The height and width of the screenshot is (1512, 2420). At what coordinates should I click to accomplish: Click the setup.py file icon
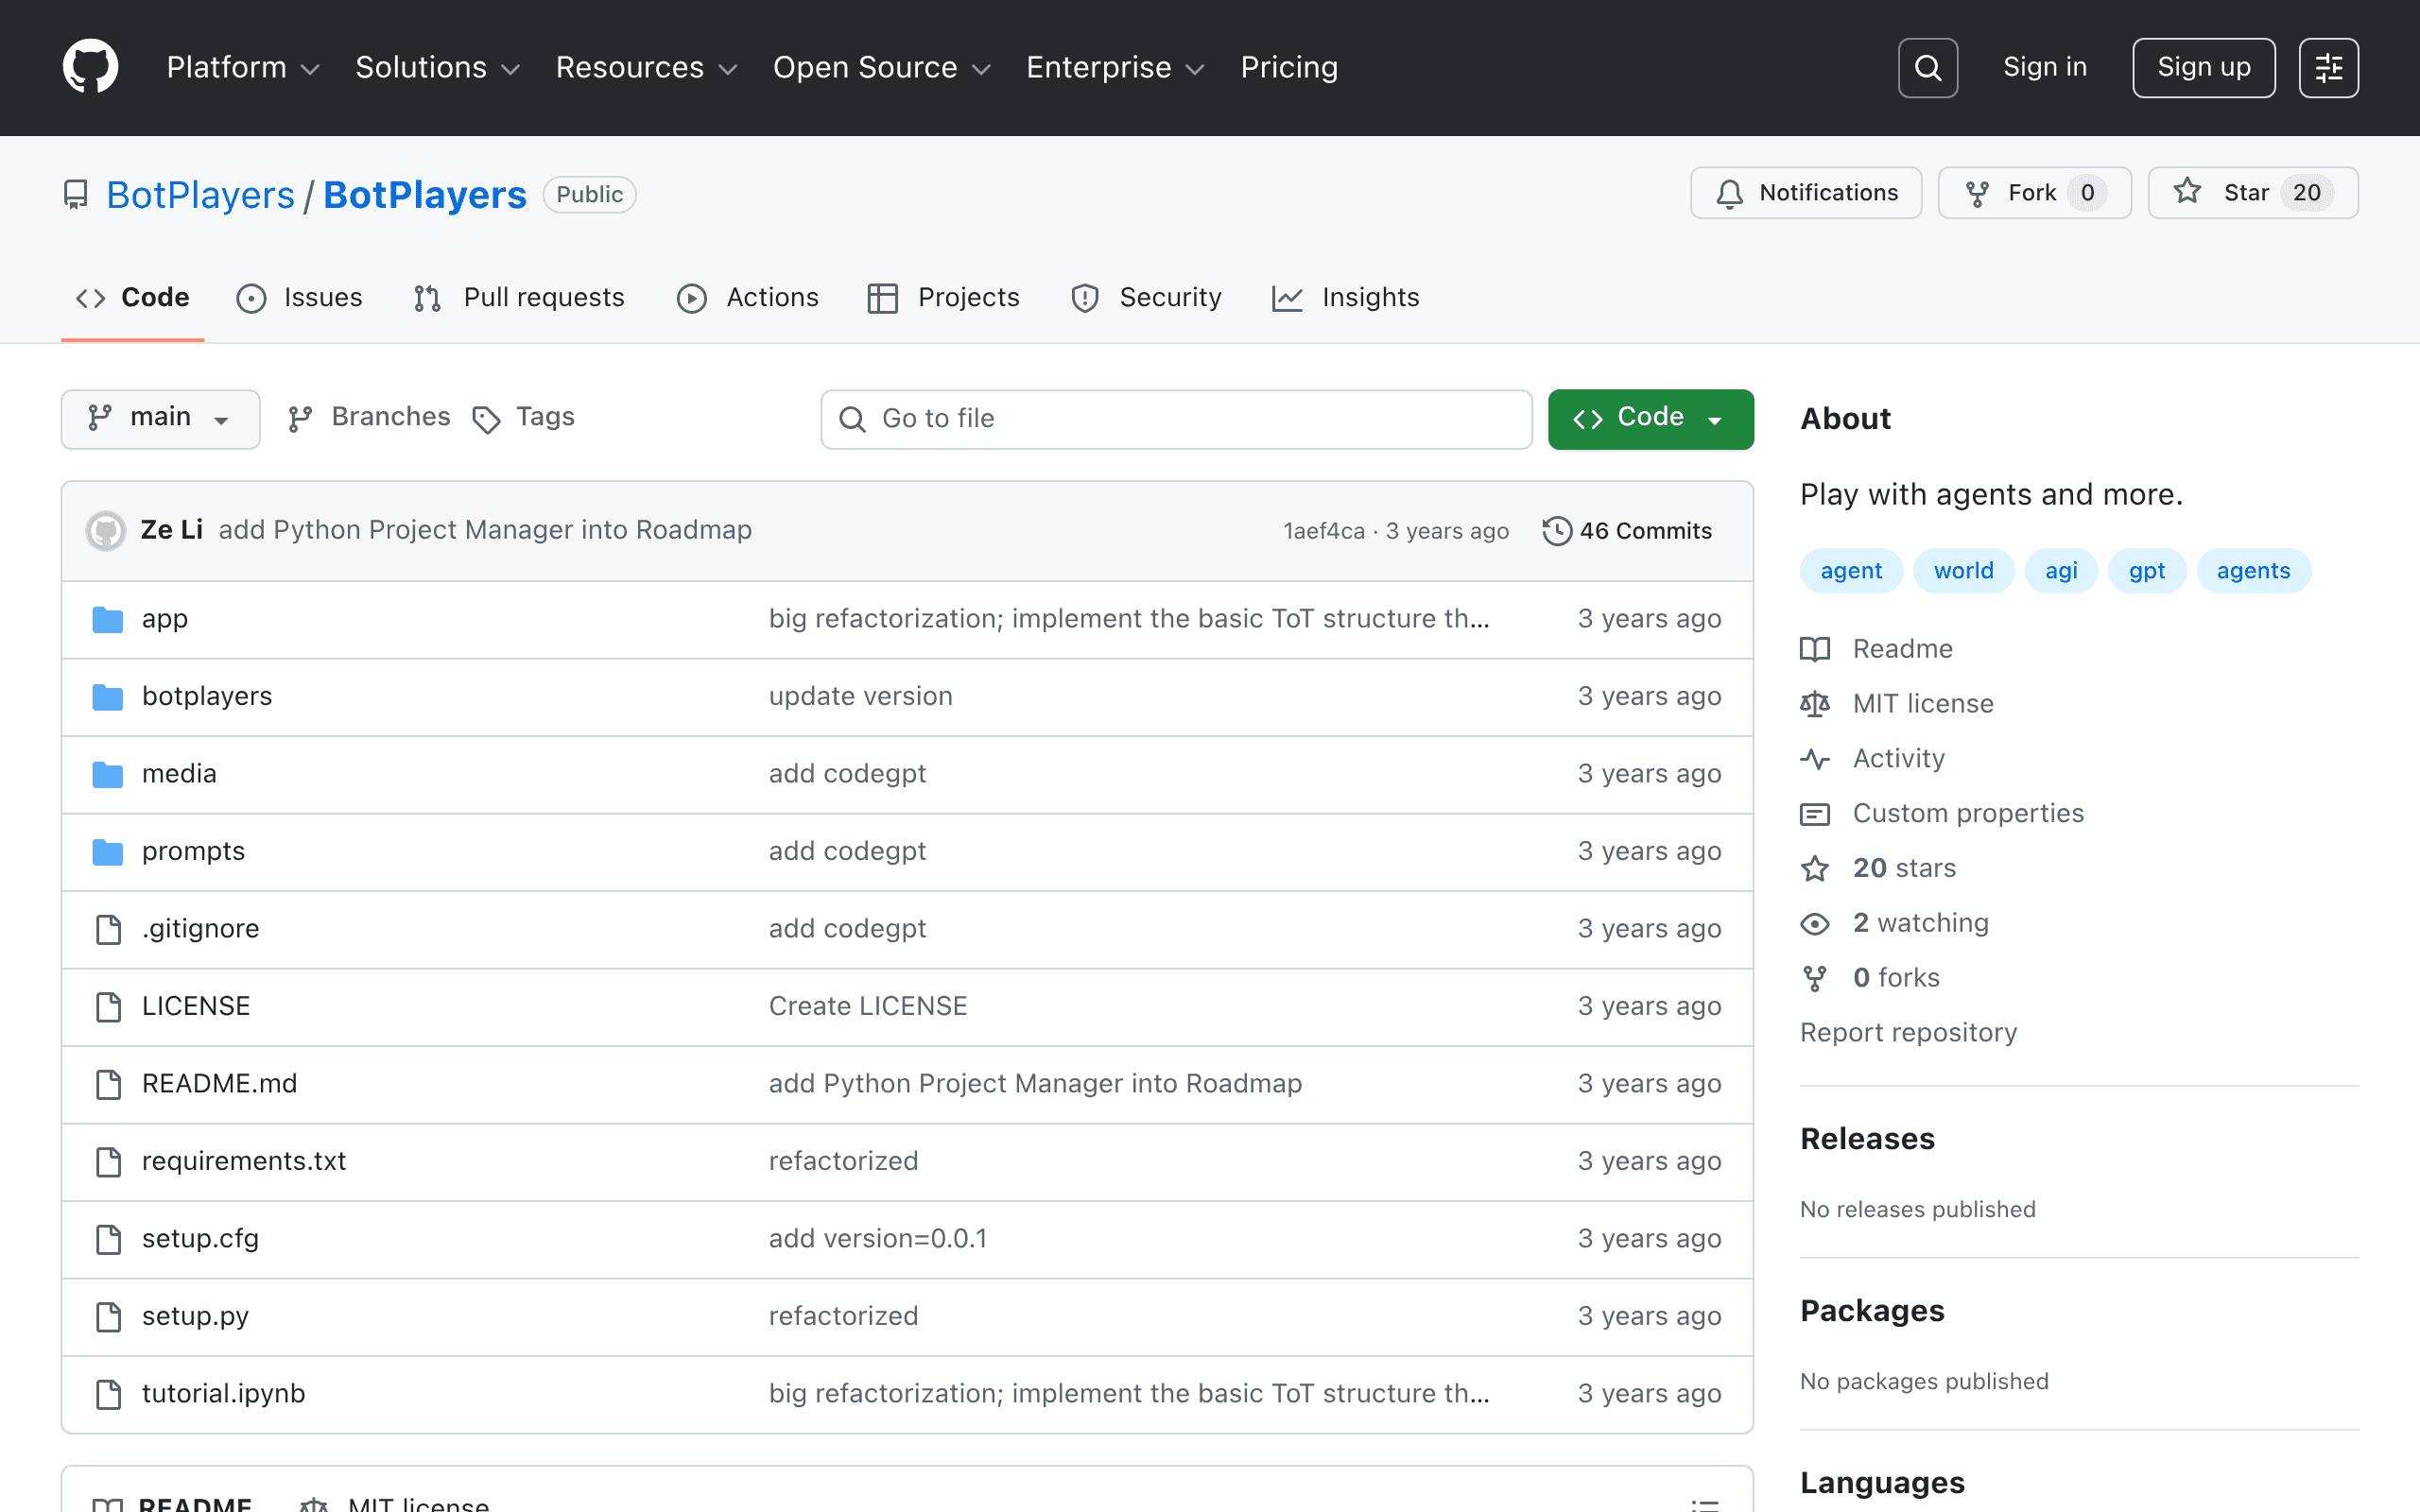[x=108, y=1317]
